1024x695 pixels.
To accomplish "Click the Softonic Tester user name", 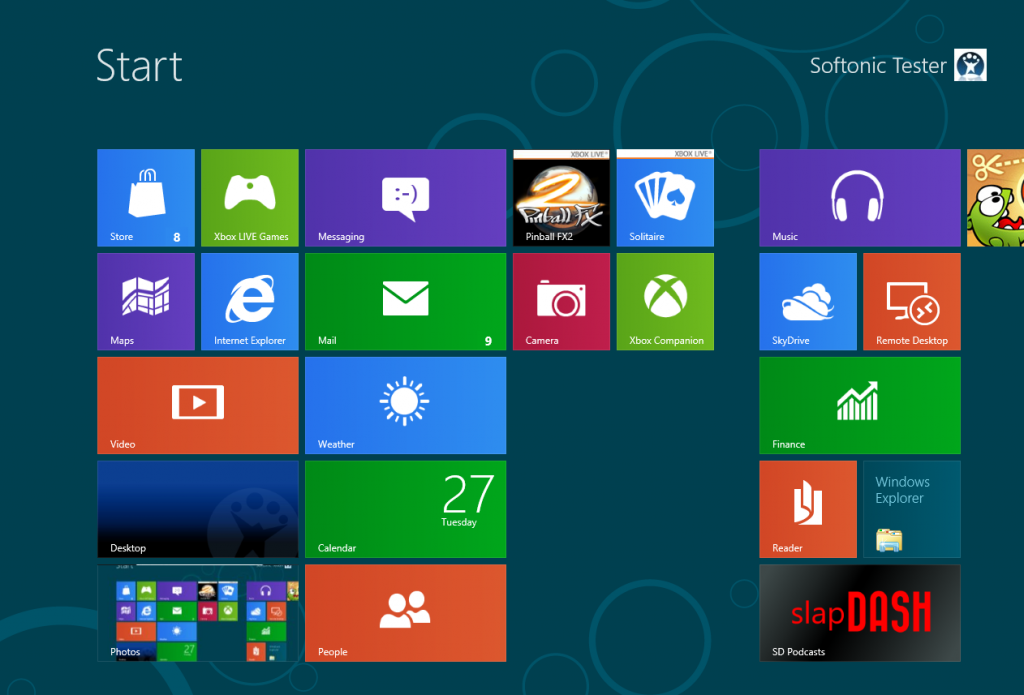I will (x=877, y=66).
